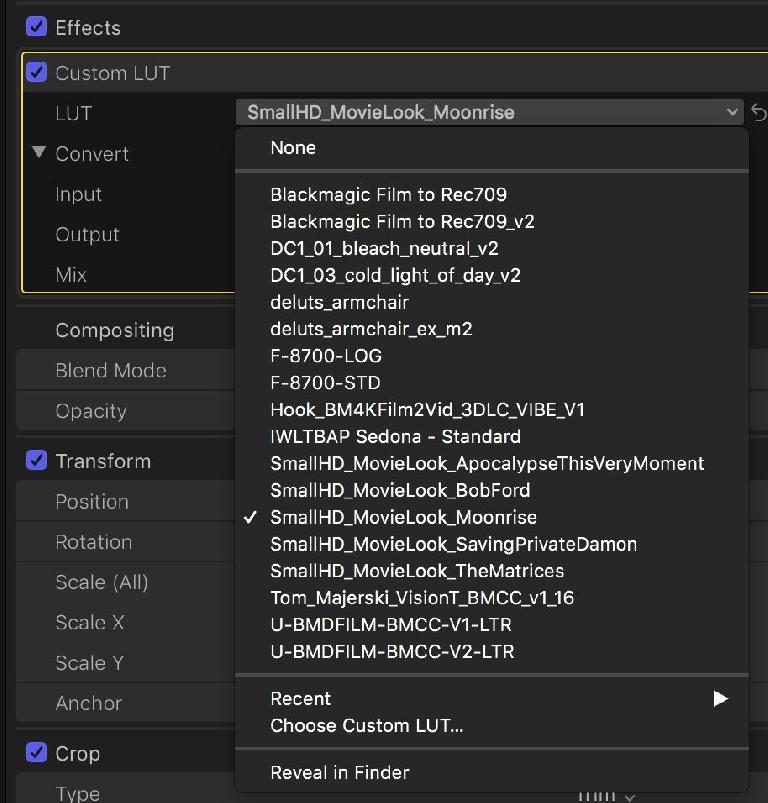Disable the Custom LUT checkbox
The height and width of the screenshot is (803, 768).
click(x=36, y=72)
